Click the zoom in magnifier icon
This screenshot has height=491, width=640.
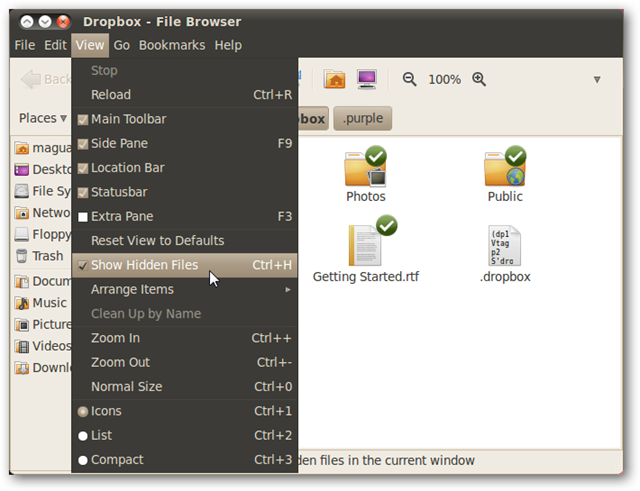479,79
